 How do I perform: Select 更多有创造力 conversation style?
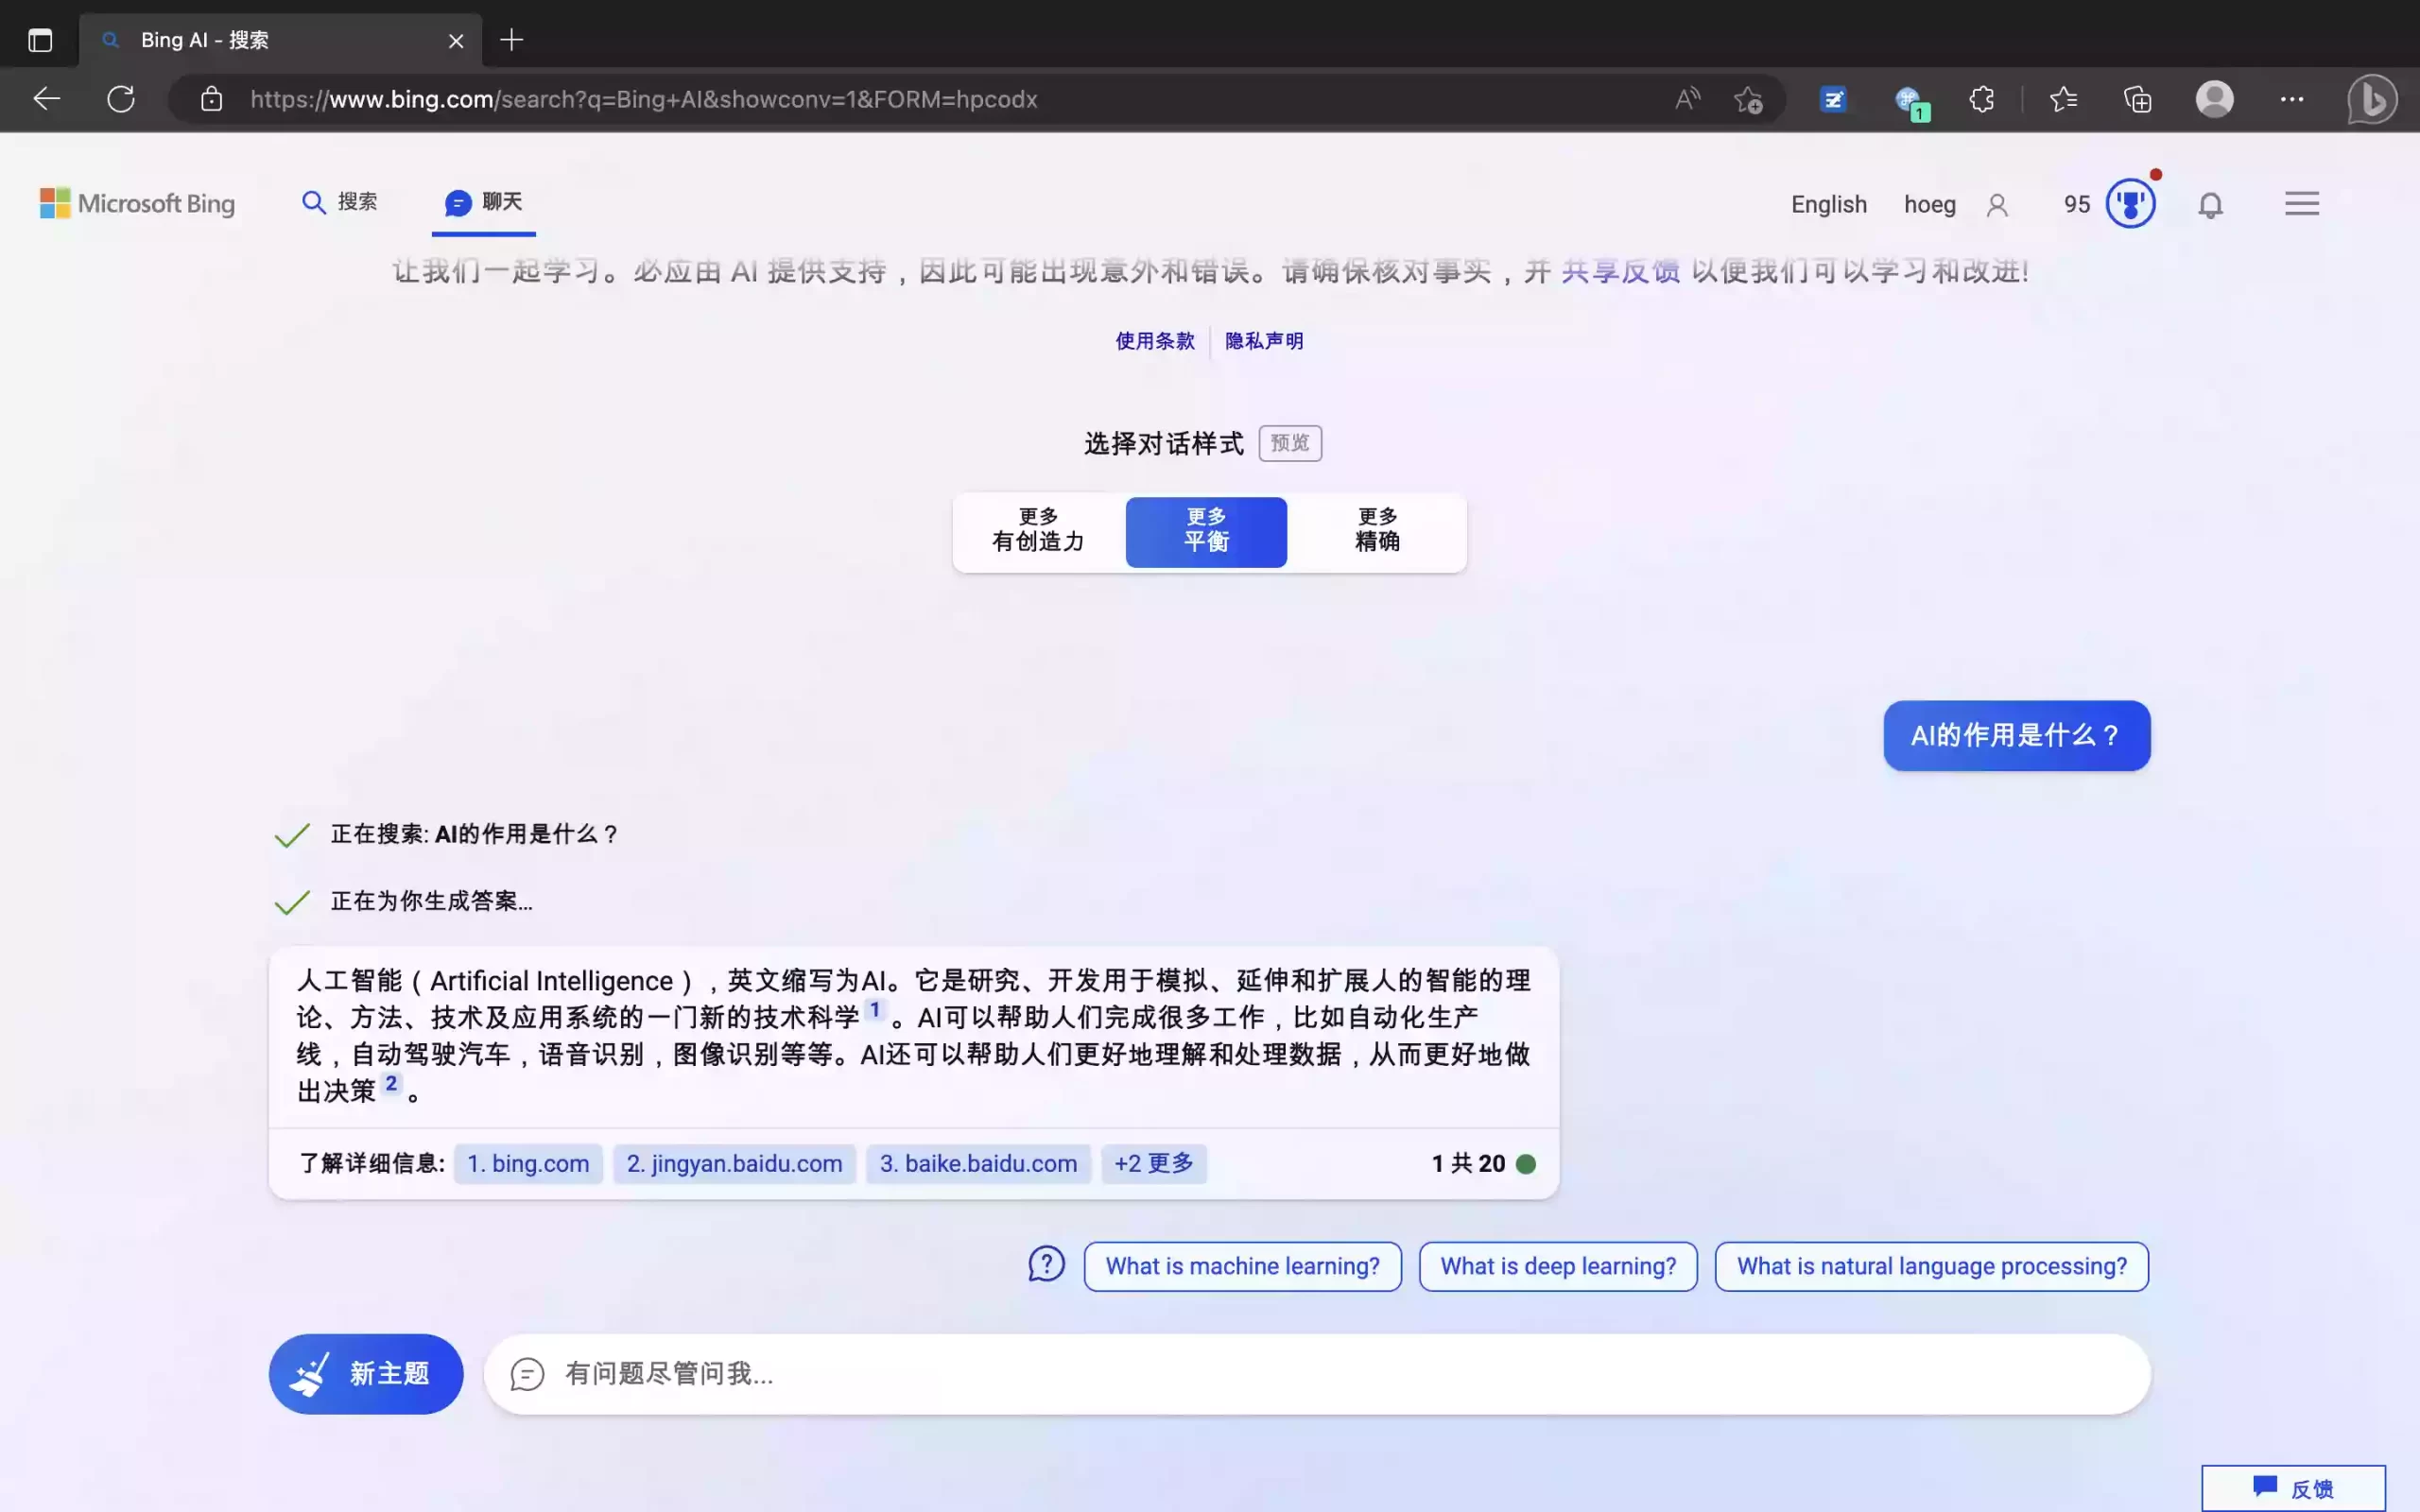tap(1038, 531)
